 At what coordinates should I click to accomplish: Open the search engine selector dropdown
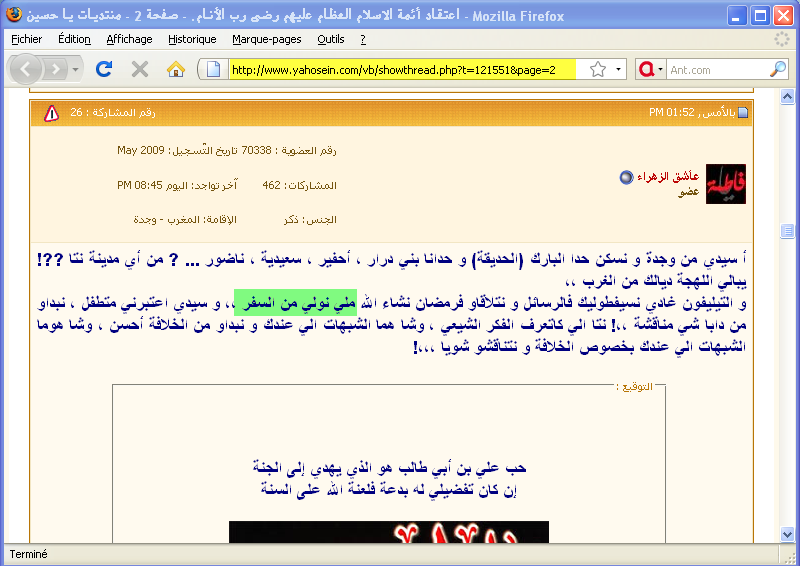651,69
